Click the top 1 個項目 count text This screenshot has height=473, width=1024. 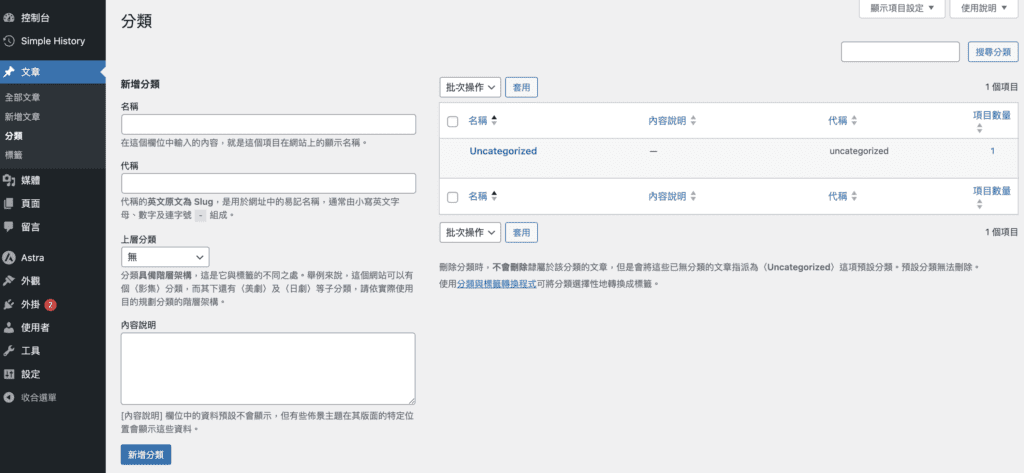point(1002,86)
